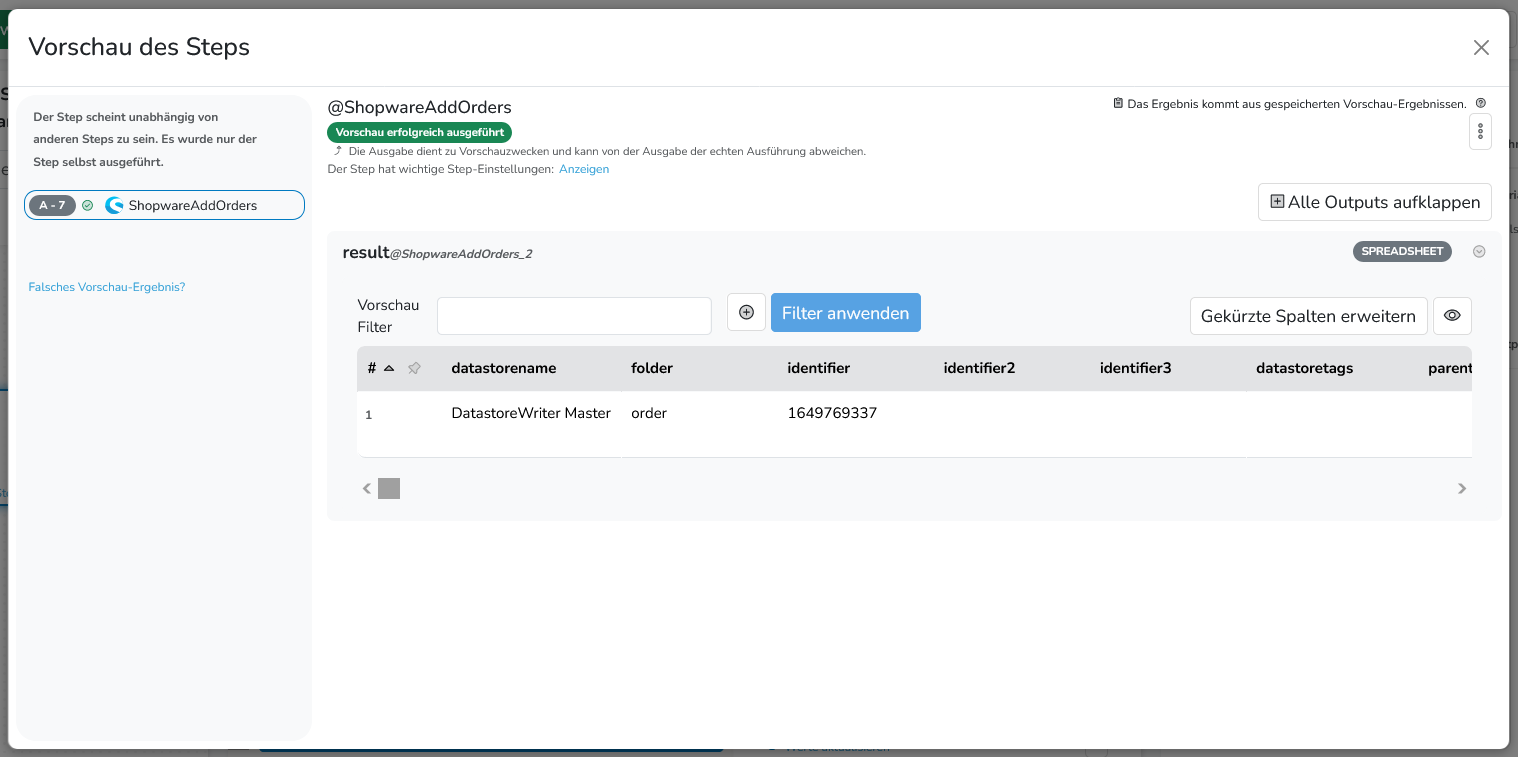Click the SPREADSHEET badge
The width and height of the screenshot is (1518, 757).
1403,251
